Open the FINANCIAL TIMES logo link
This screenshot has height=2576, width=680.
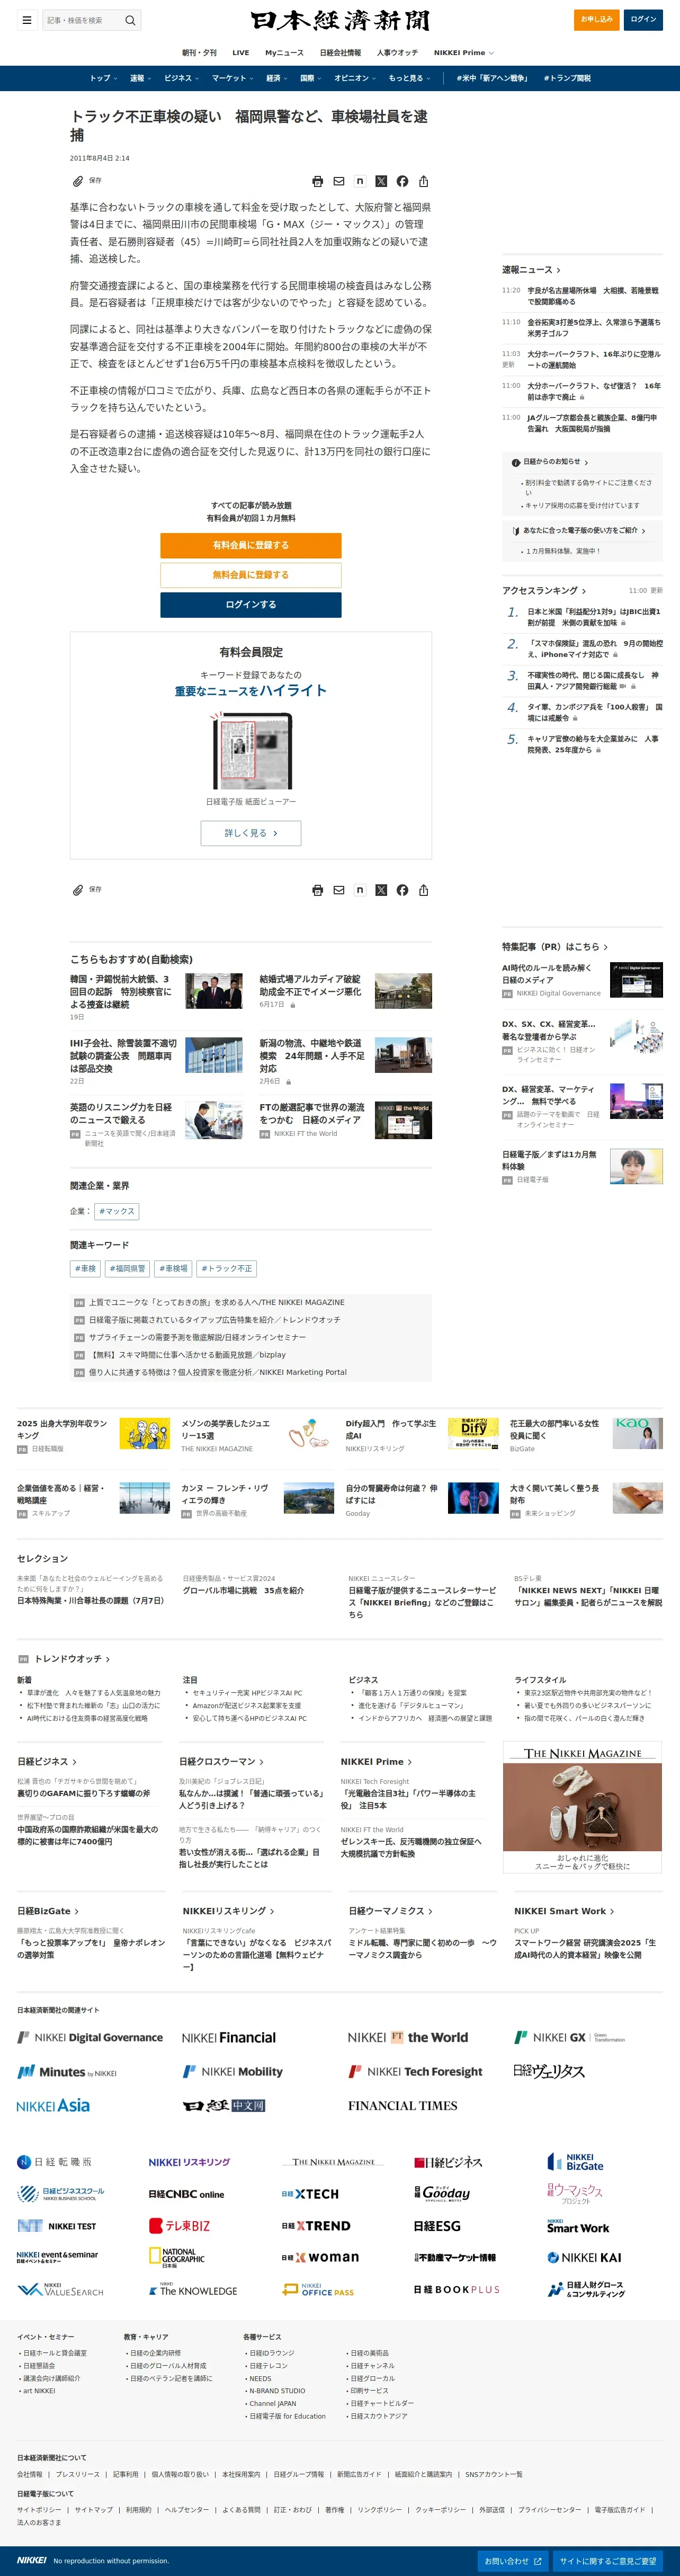coord(402,2105)
